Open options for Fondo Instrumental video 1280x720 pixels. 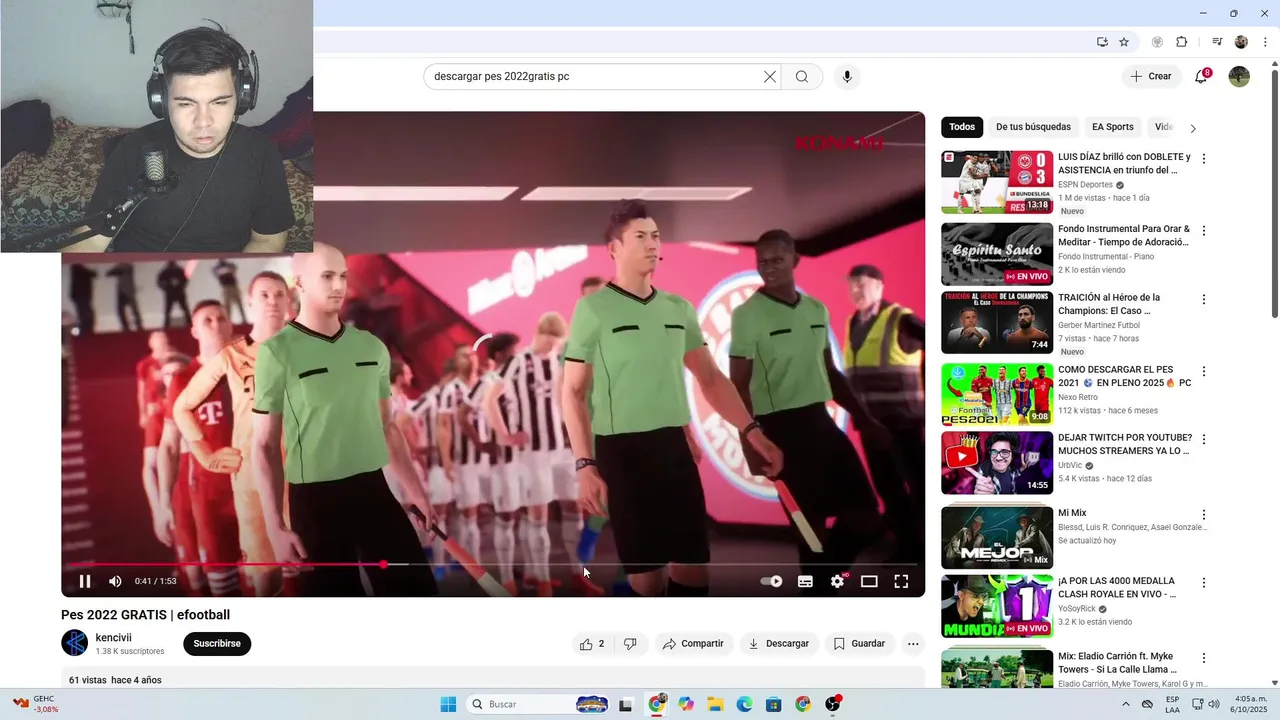click(x=1204, y=231)
